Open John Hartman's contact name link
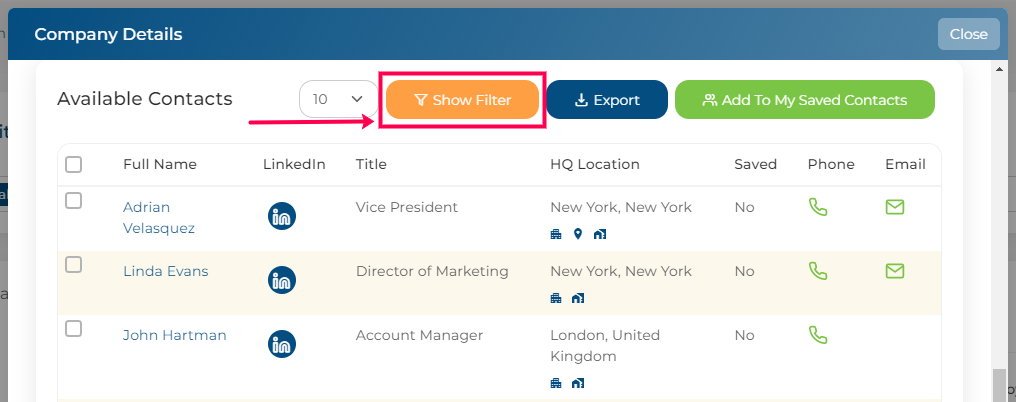 point(175,335)
